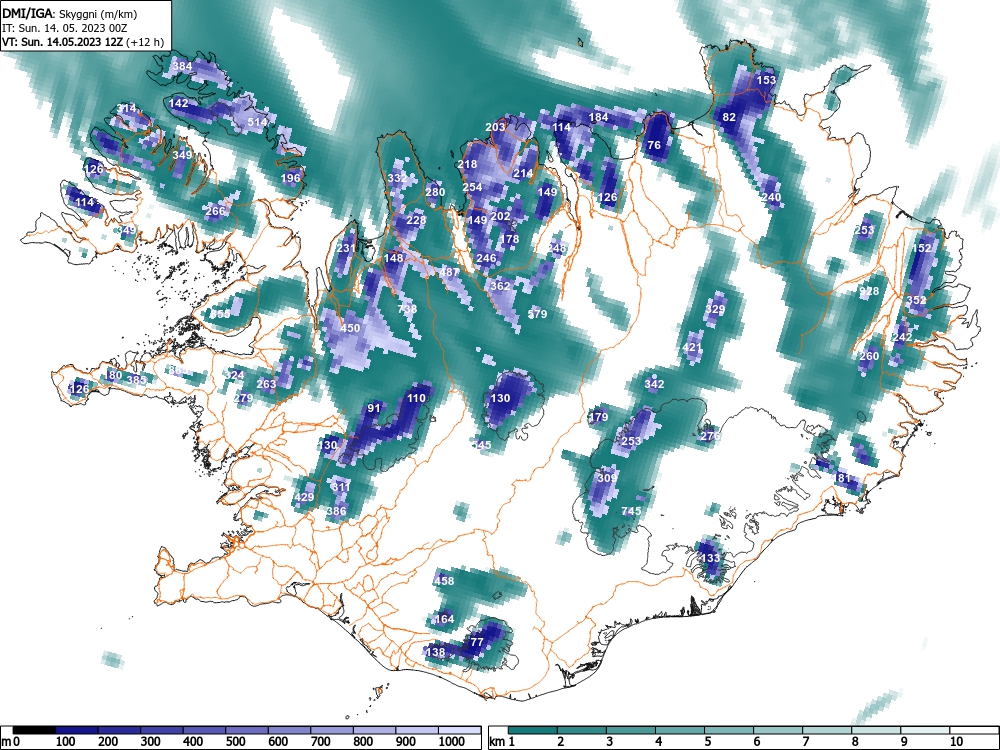
Task: Click the visibility value 164 on the map
Action: [444, 619]
